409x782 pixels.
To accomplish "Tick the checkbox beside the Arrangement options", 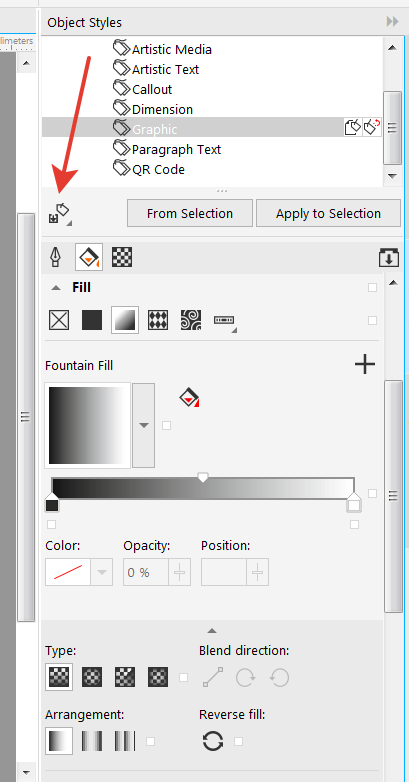I will [x=150, y=742].
